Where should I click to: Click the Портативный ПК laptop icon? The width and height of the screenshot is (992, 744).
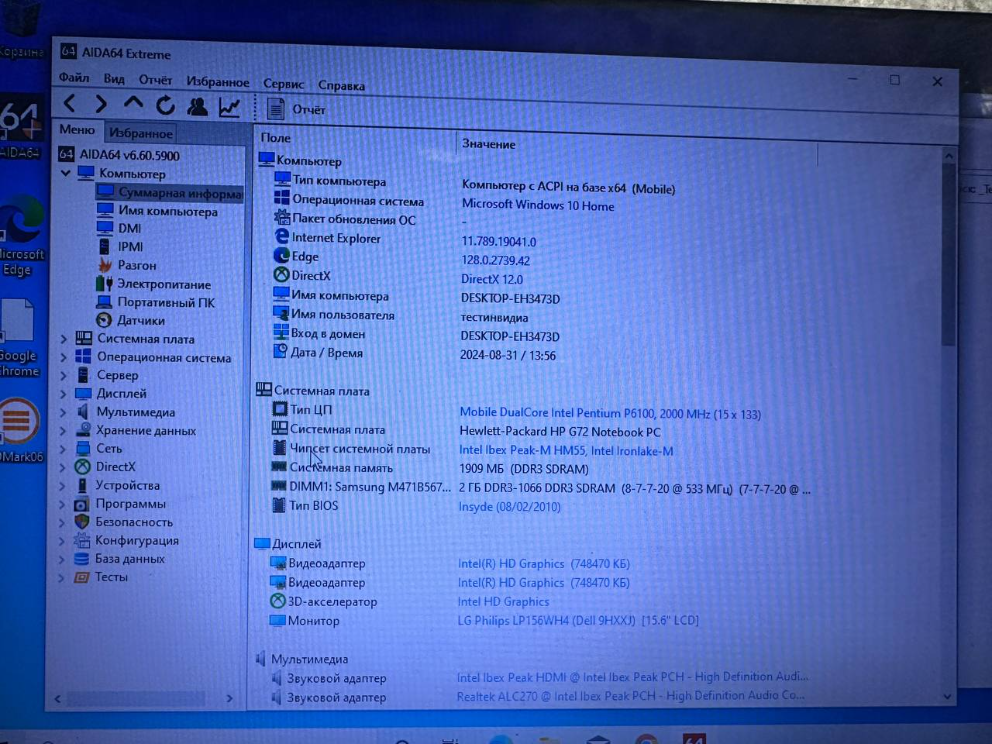[104, 302]
